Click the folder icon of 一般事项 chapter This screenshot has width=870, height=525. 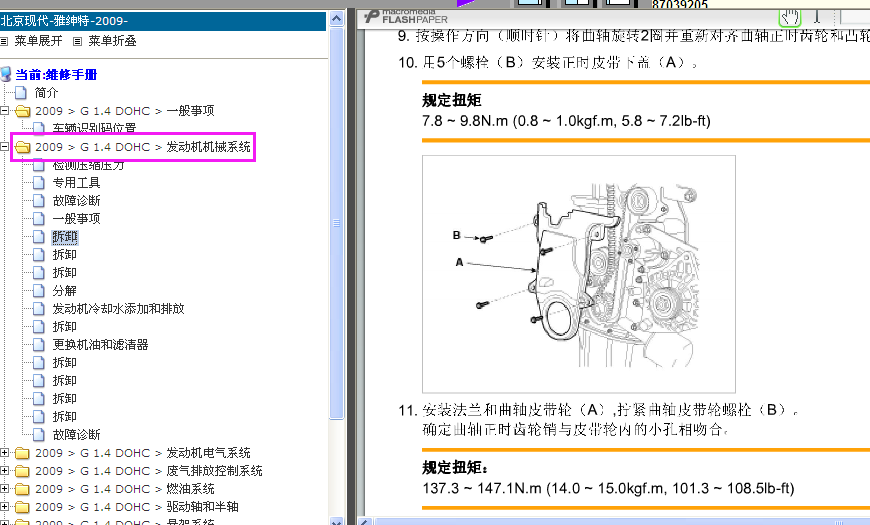pyautogui.click(x=22, y=111)
